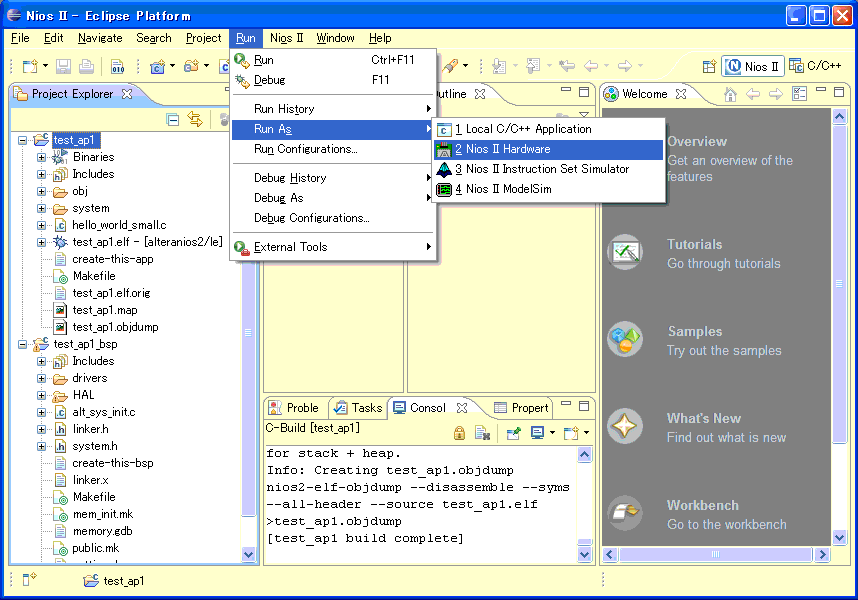Collapse All in Project Explorer

pos(173,119)
